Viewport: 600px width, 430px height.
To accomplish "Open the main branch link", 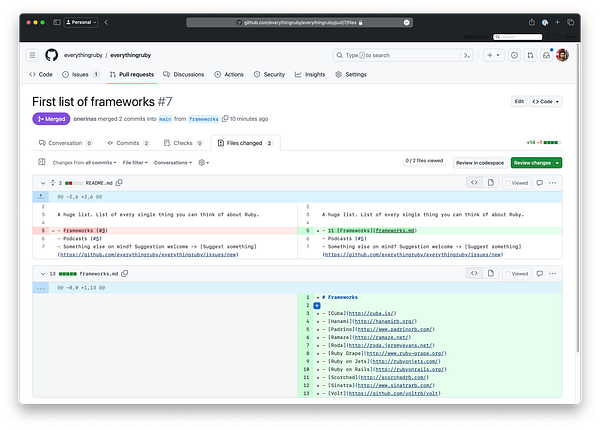I will 165,119.
